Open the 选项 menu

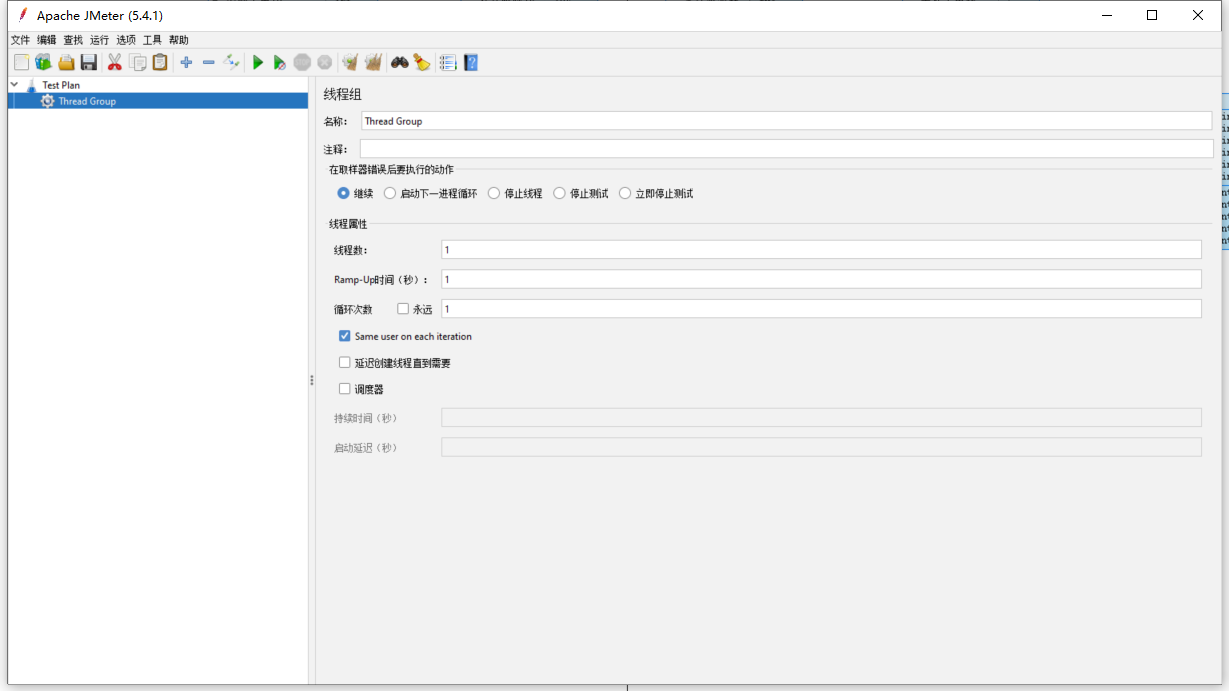click(126, 40)
